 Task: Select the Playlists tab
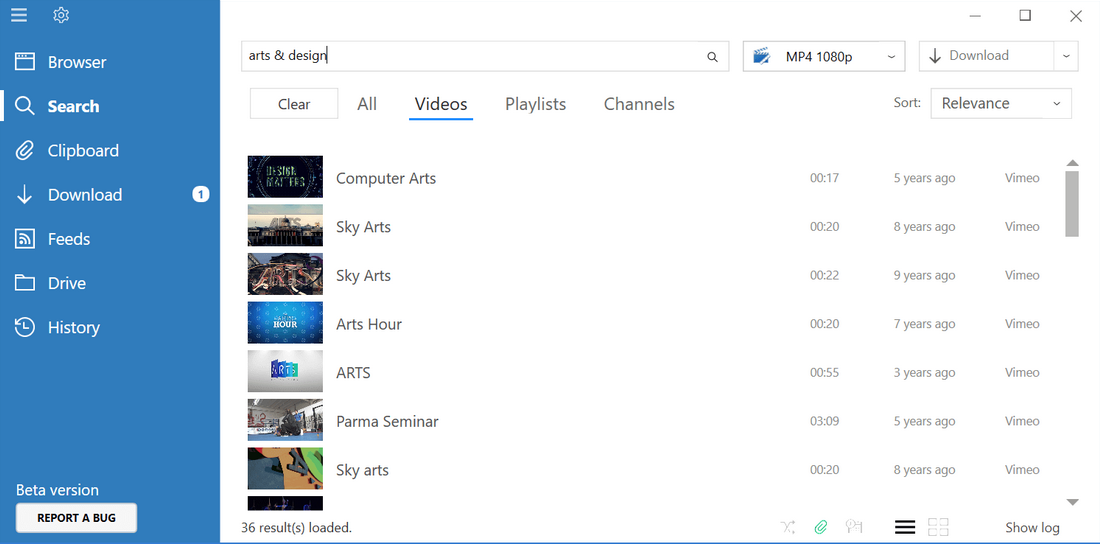coord(535,104)
